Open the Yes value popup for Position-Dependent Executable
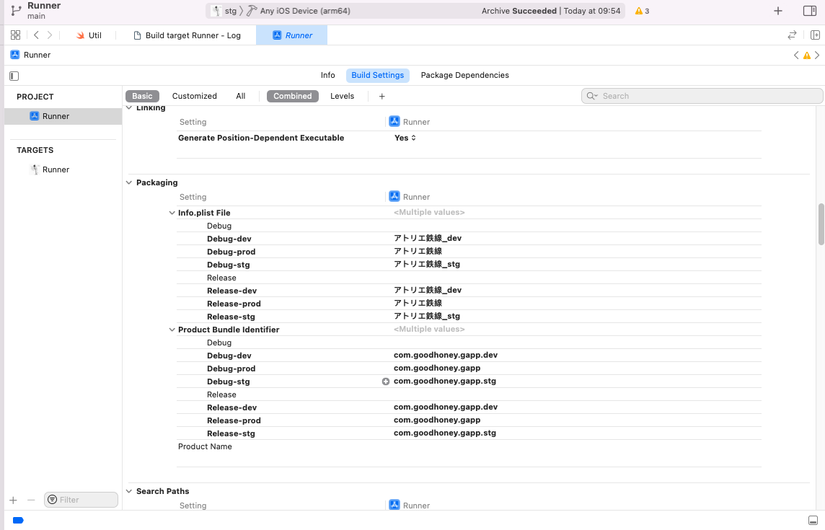The width and height of the screenshot is (825, 530). tap(405, 138)
